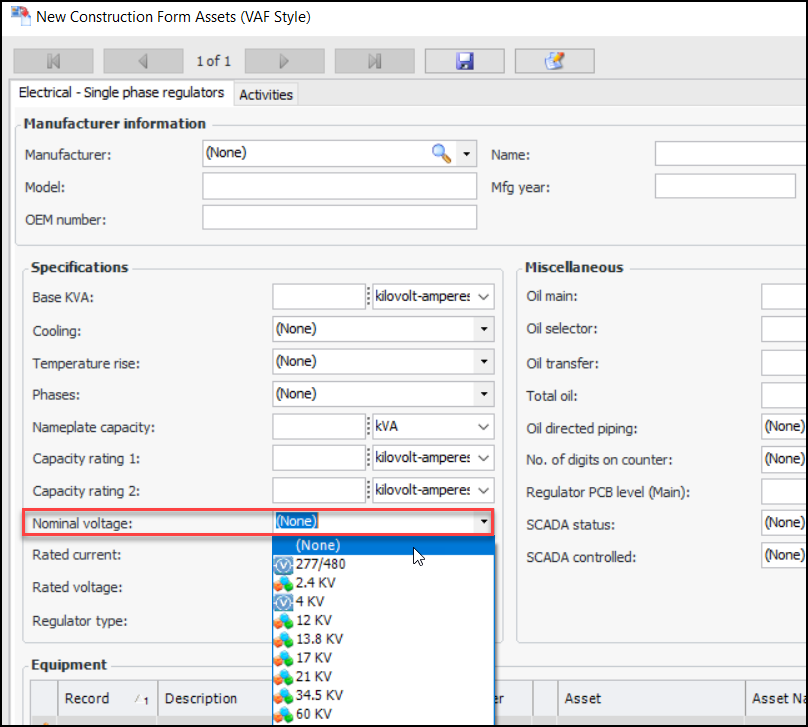Go to the previous record

point(143,61)
